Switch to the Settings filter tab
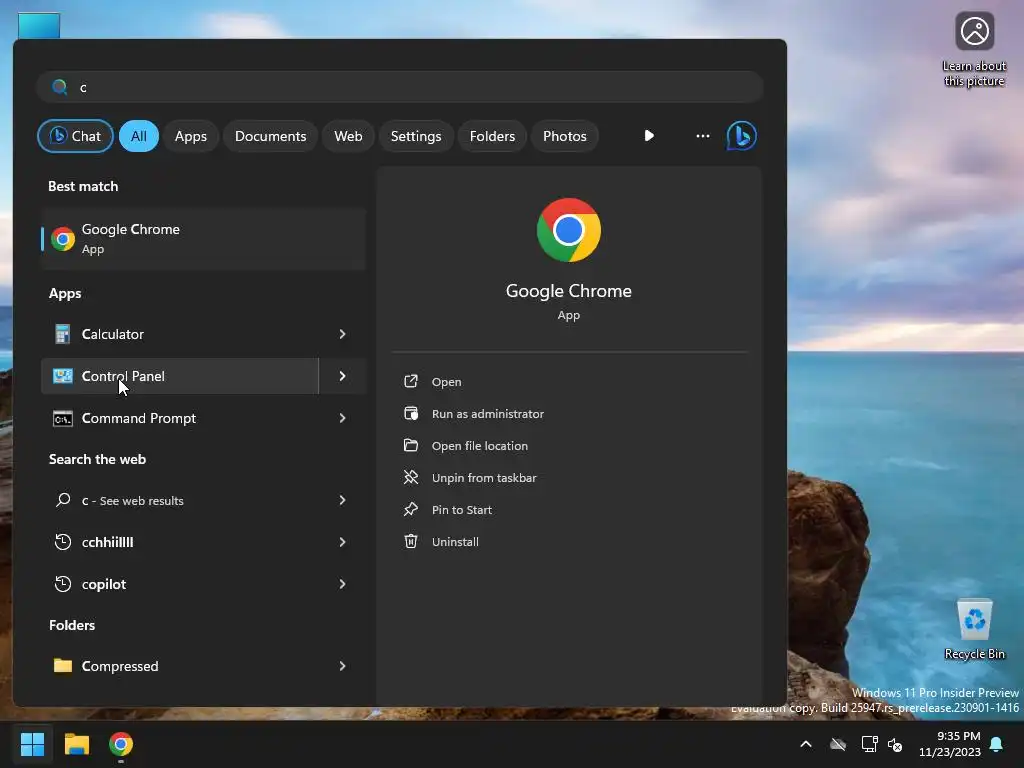Viewport: 1024px width, 768px height. click(x=416, y=136)
